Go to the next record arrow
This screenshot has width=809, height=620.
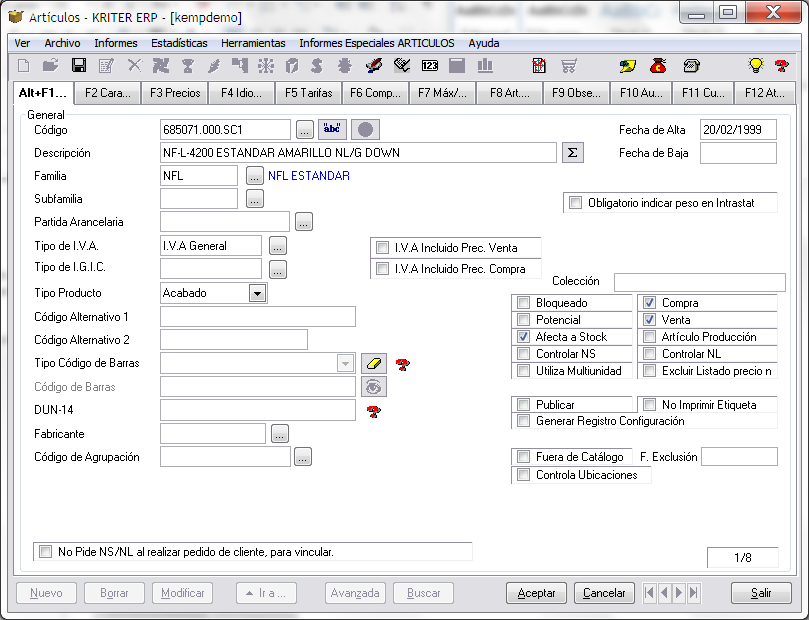[679, 593]
